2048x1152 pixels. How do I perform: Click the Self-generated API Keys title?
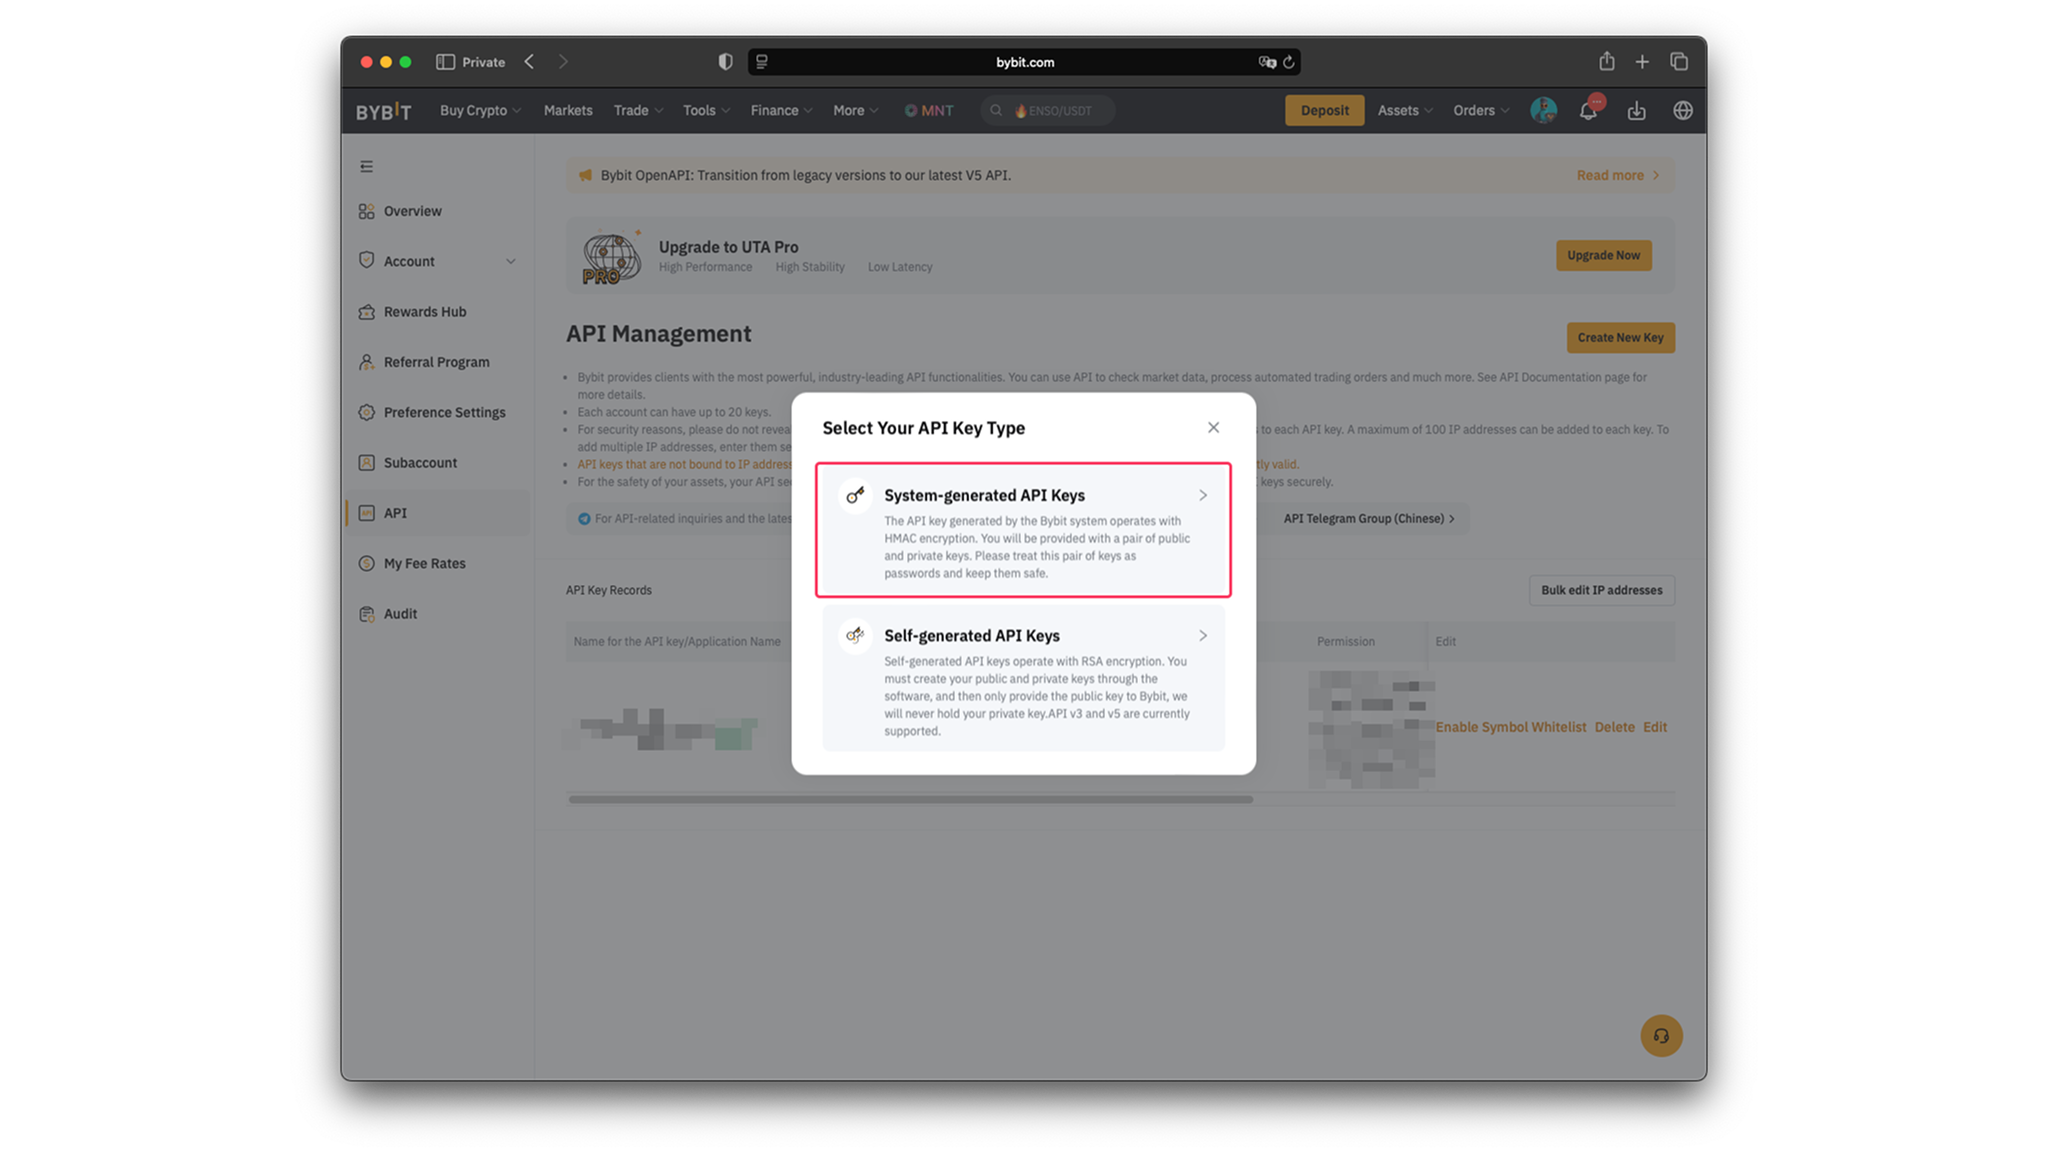pyautogui.click(x=971, y=636)
